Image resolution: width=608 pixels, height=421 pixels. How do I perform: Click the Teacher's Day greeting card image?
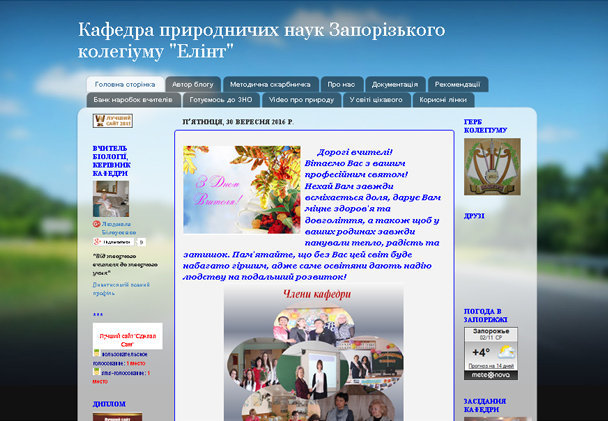pyautogui.click(x=242, y=190)
